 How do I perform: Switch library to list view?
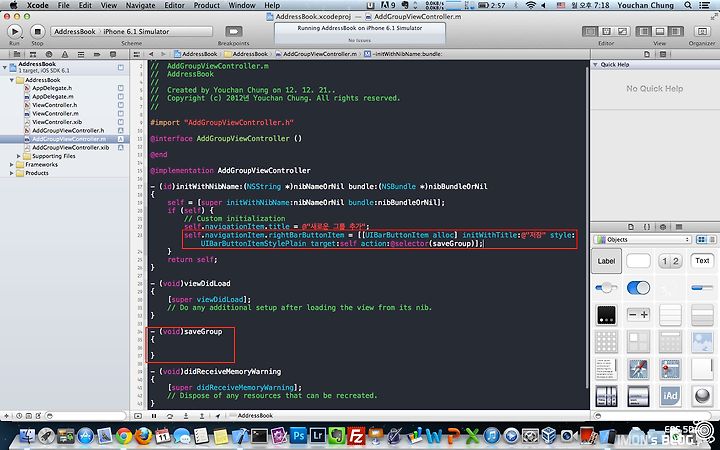[712, 240]
